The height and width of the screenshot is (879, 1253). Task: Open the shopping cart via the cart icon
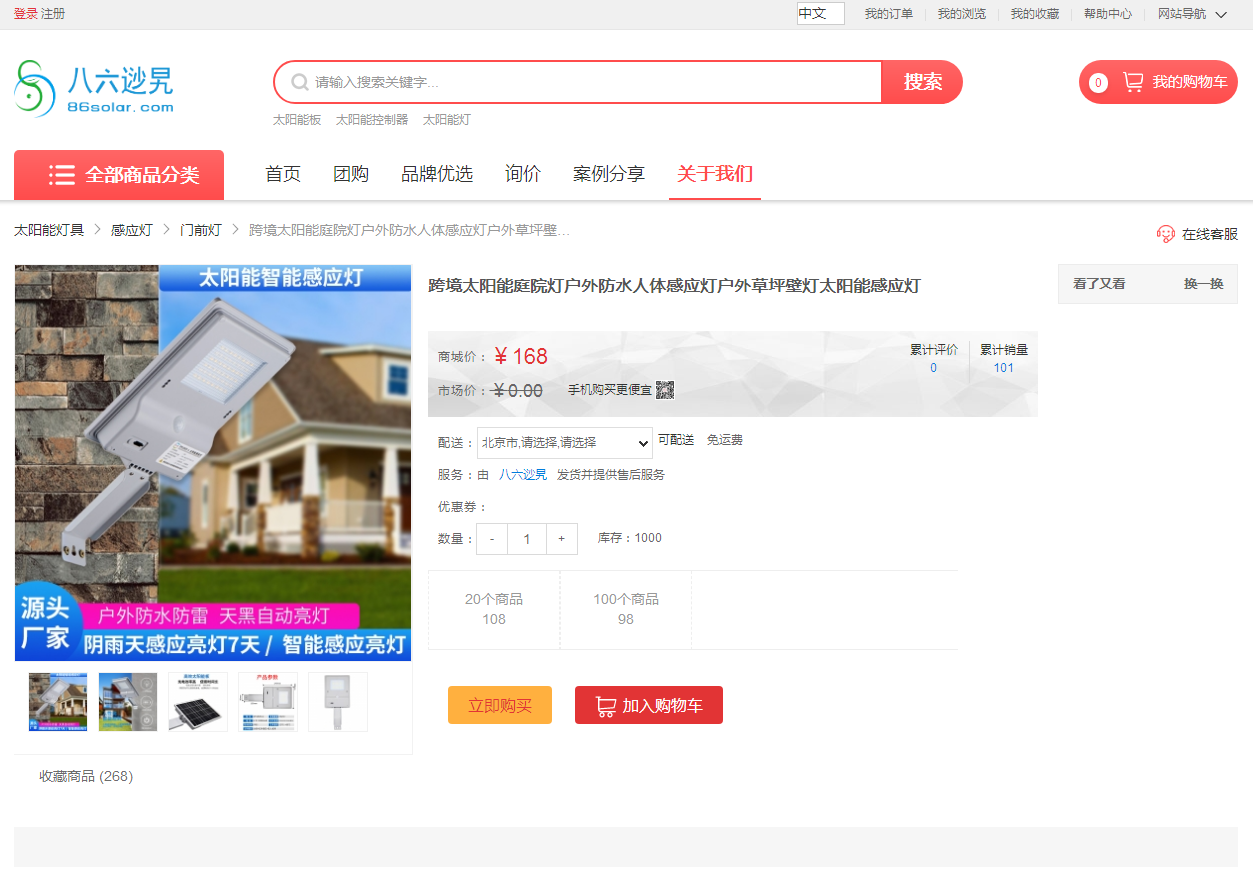(1133, 82)
